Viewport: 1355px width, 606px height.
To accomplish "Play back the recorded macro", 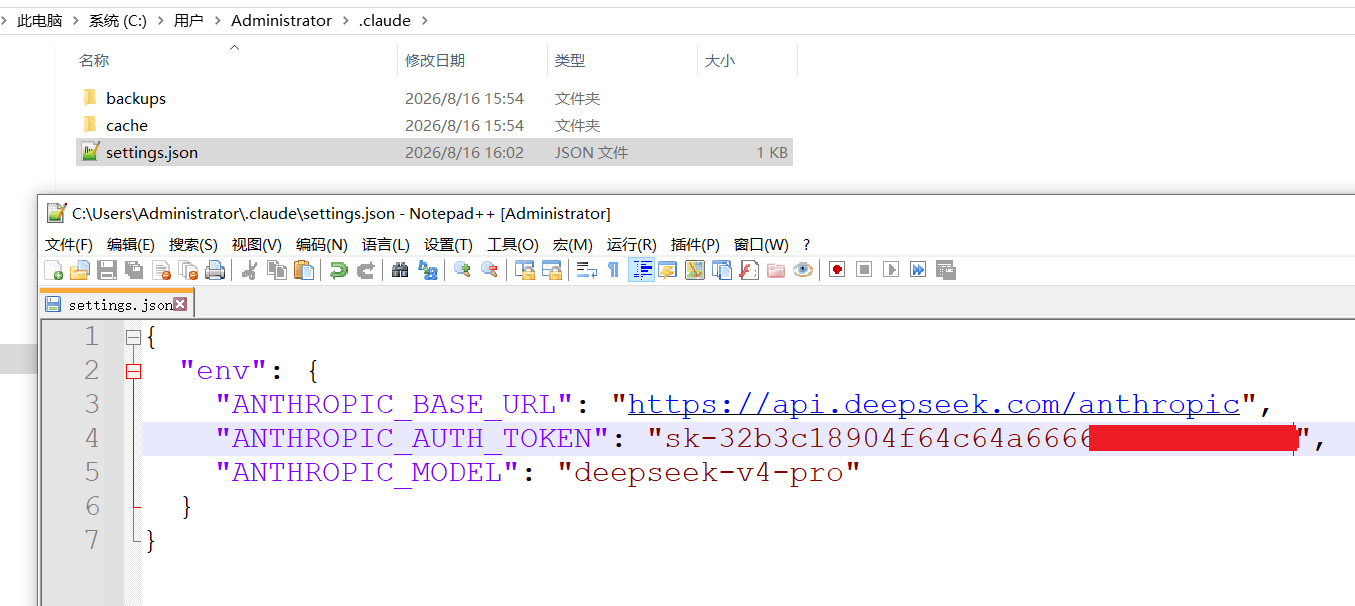I will point(891,270).
